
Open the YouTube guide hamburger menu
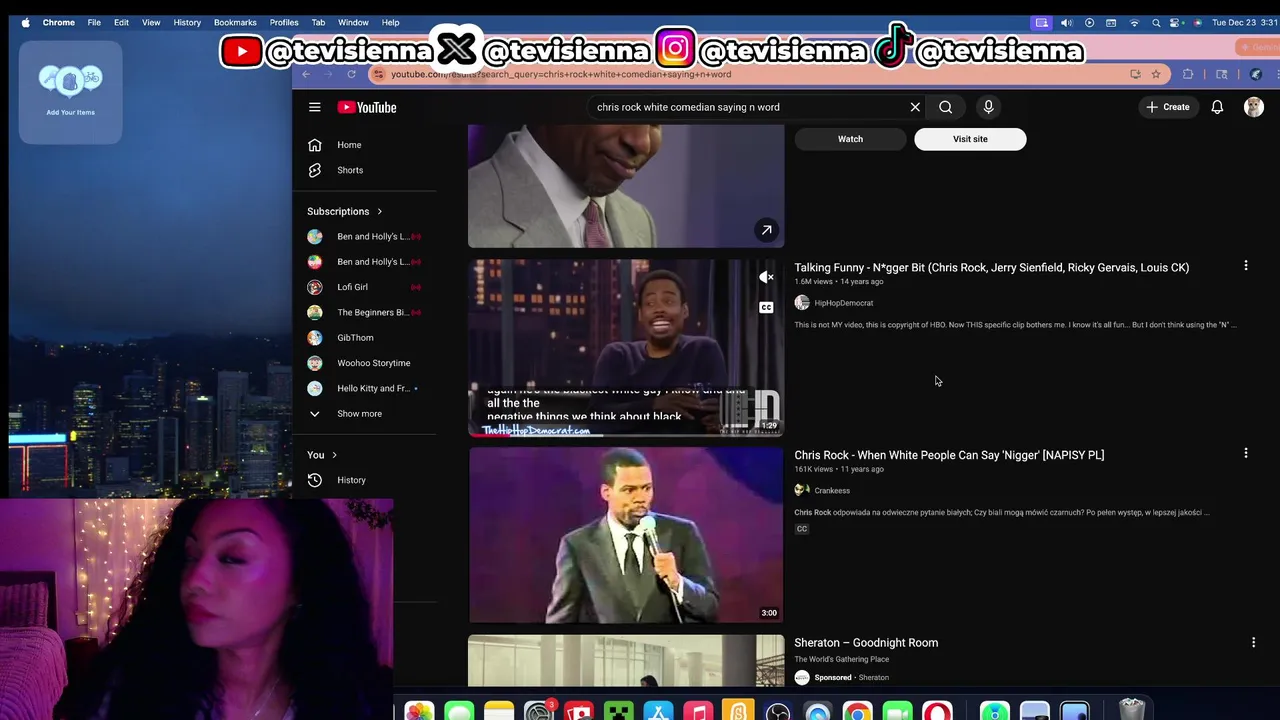pyautogui.click(x=315, y=107)
